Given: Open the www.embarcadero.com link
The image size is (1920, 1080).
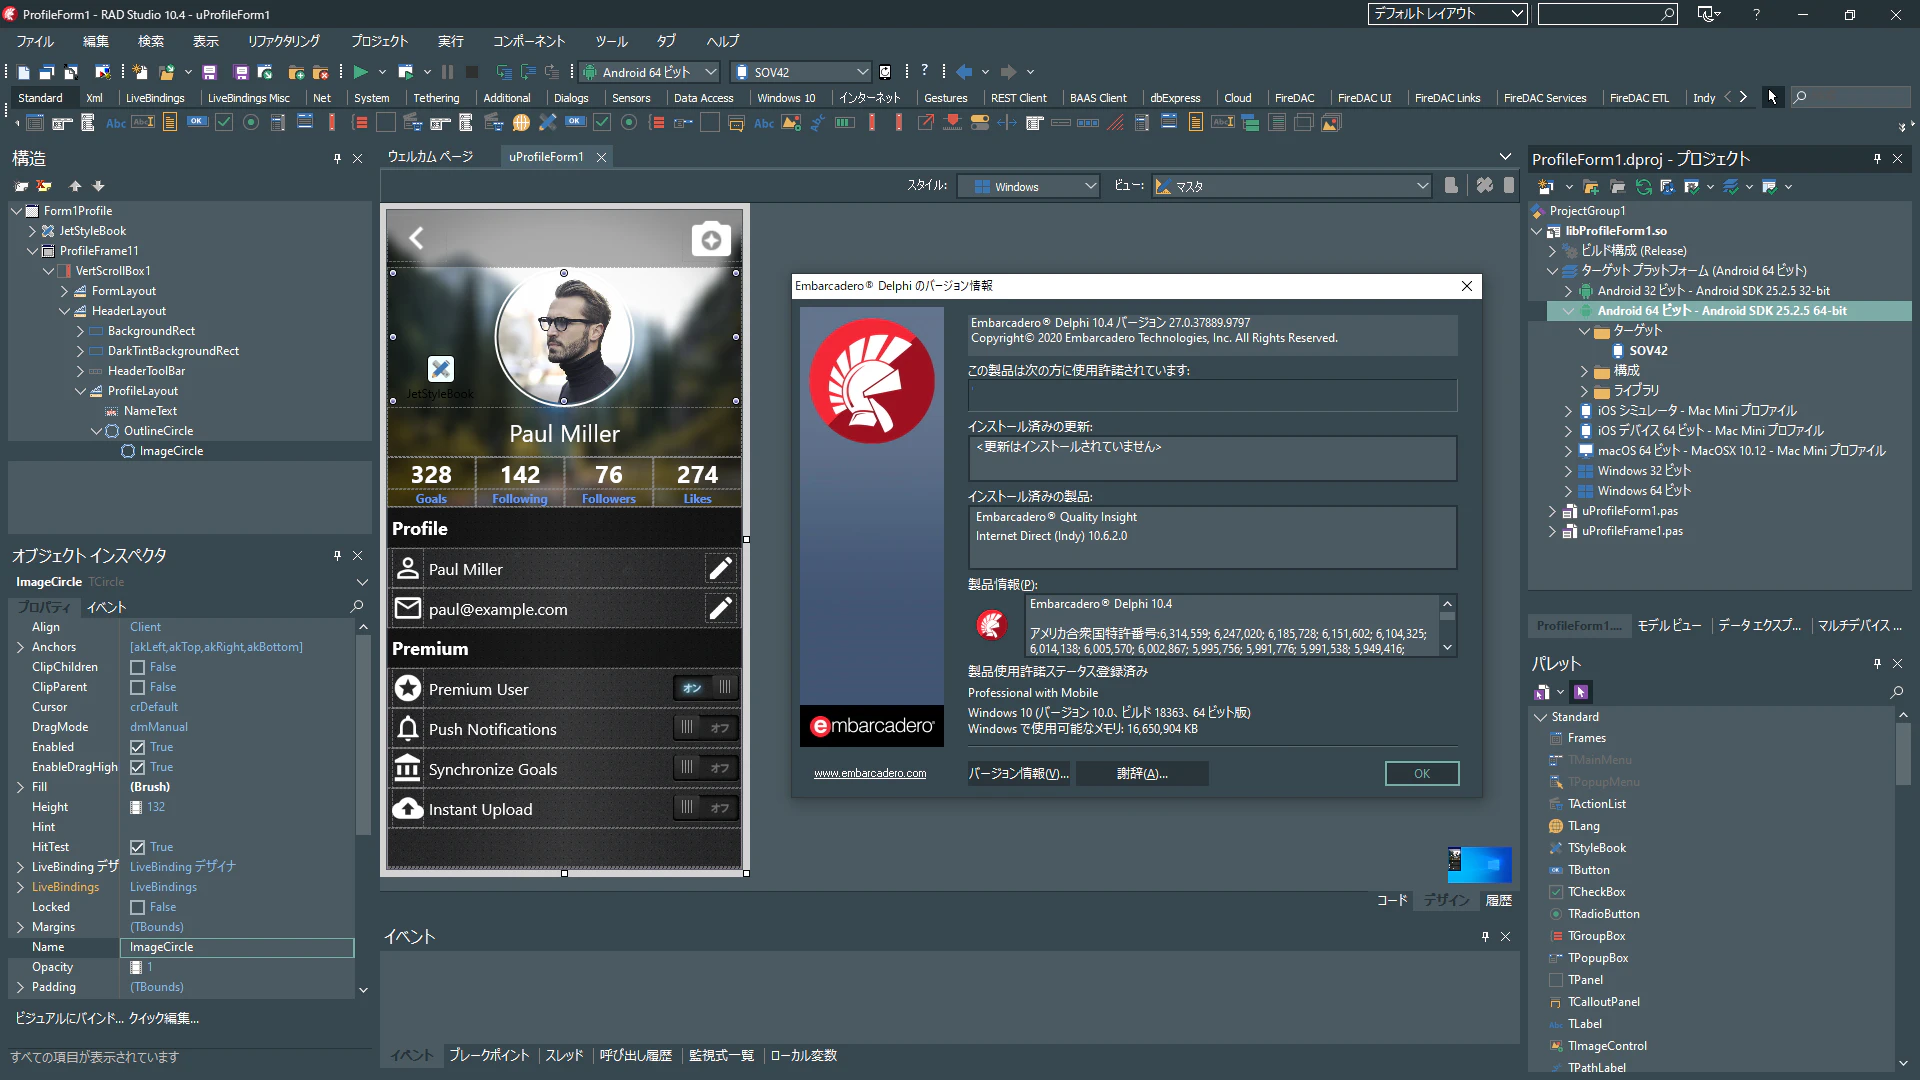Looking at the screenshot, I should 870,773.
